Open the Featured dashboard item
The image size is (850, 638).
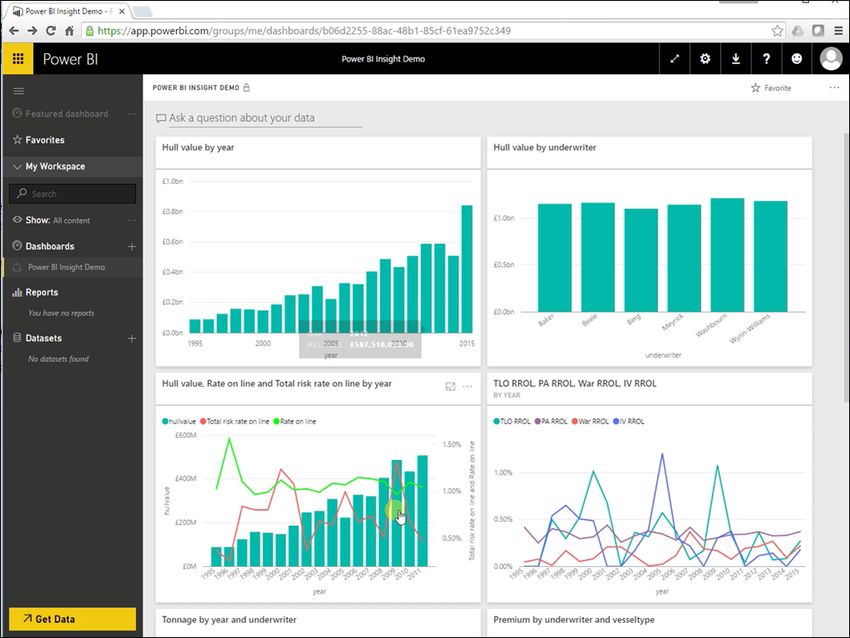(x=67, y=114)
